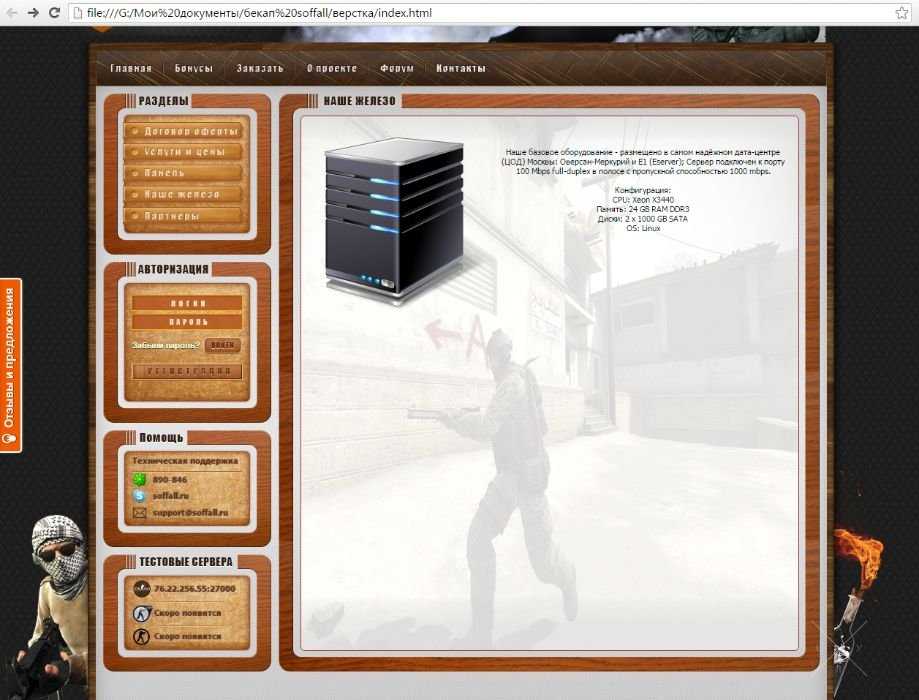The width and height of the screenshot is (919, 700).
Task: Click the browser forward arrow
Action: pos(33,12)
